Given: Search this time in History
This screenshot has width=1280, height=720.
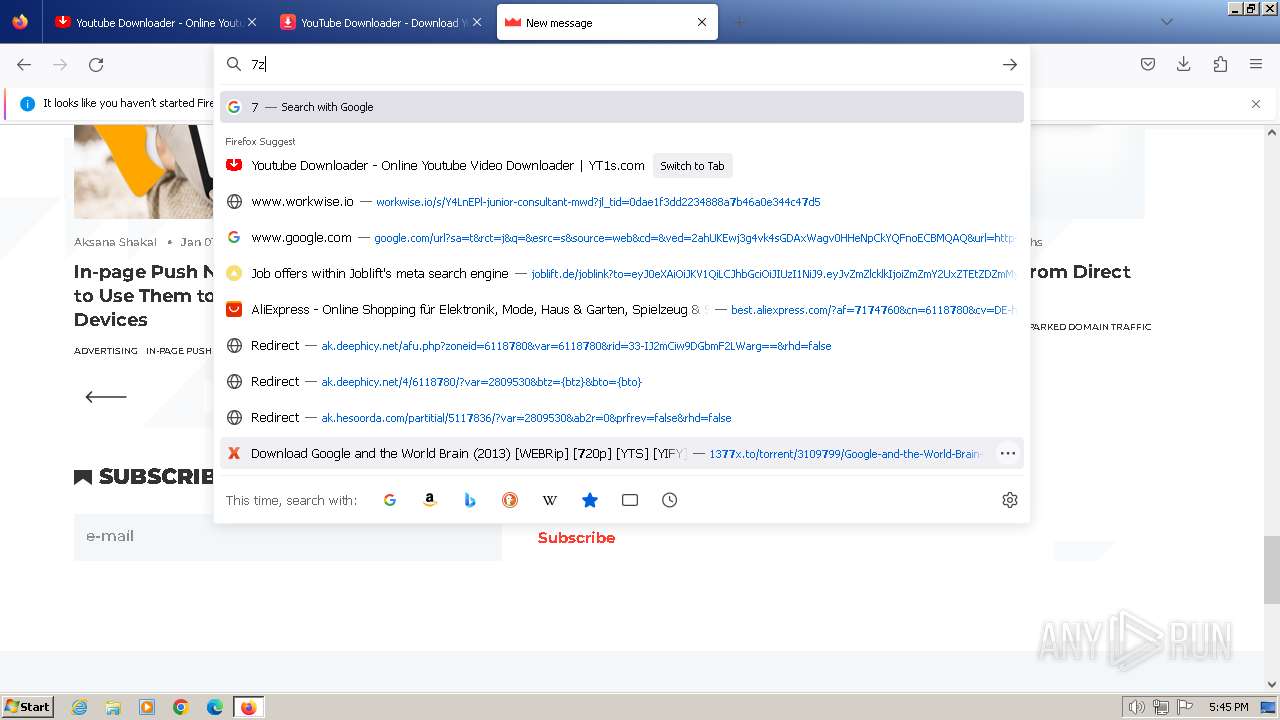Looking at the screenshot, I should click(x=670, y=500).
